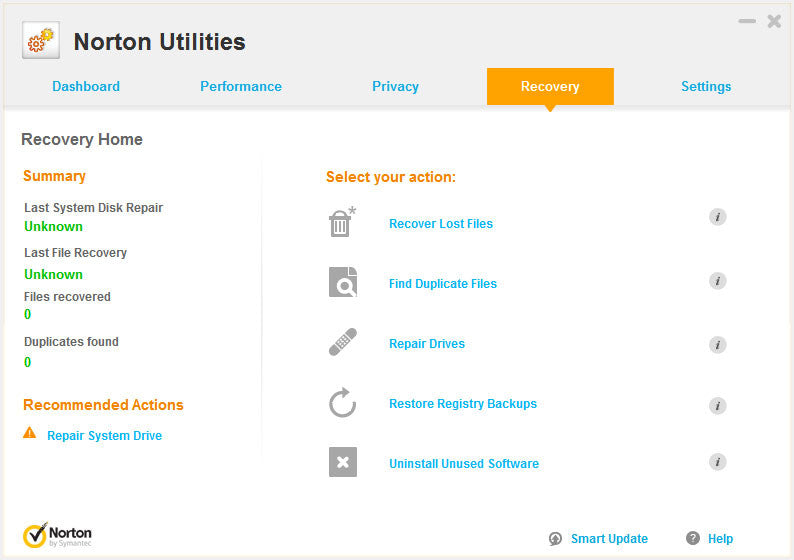This screenshot has width=794, height=560.
Task: View info for Restore Registry Backups
Action: tap(717, 405)
